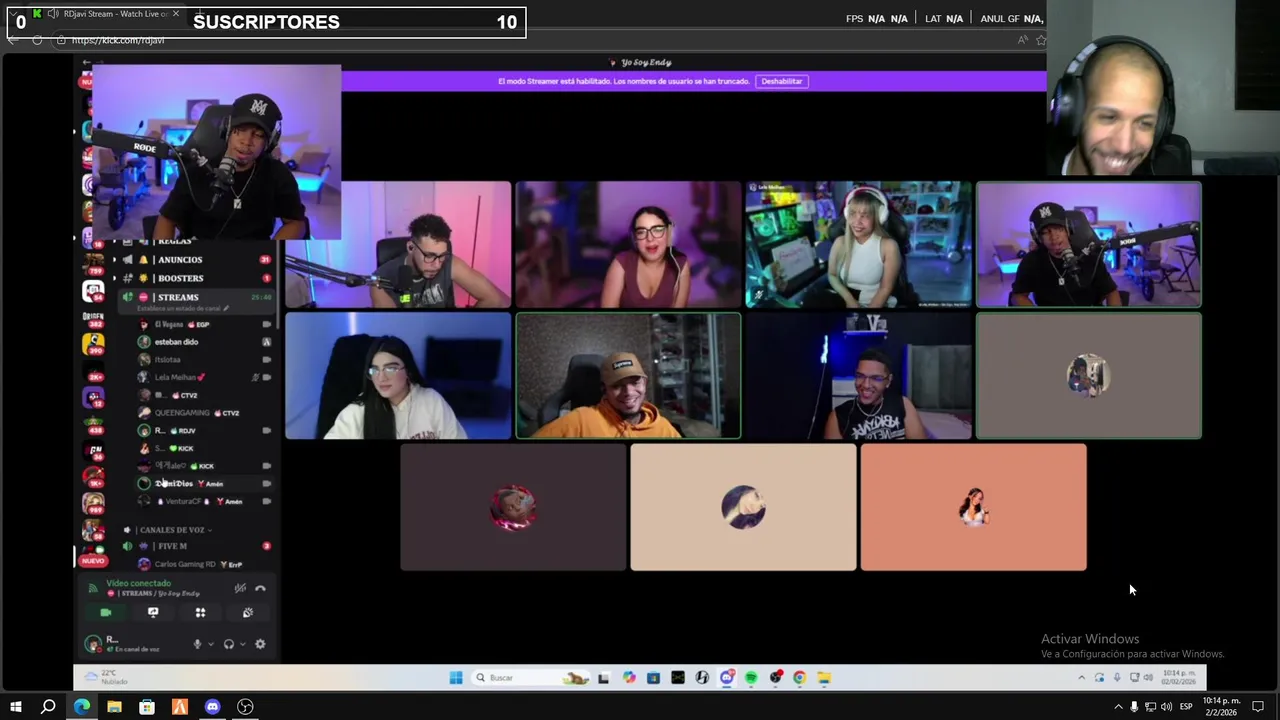Toggle noise suppression in voice panel

240,588
